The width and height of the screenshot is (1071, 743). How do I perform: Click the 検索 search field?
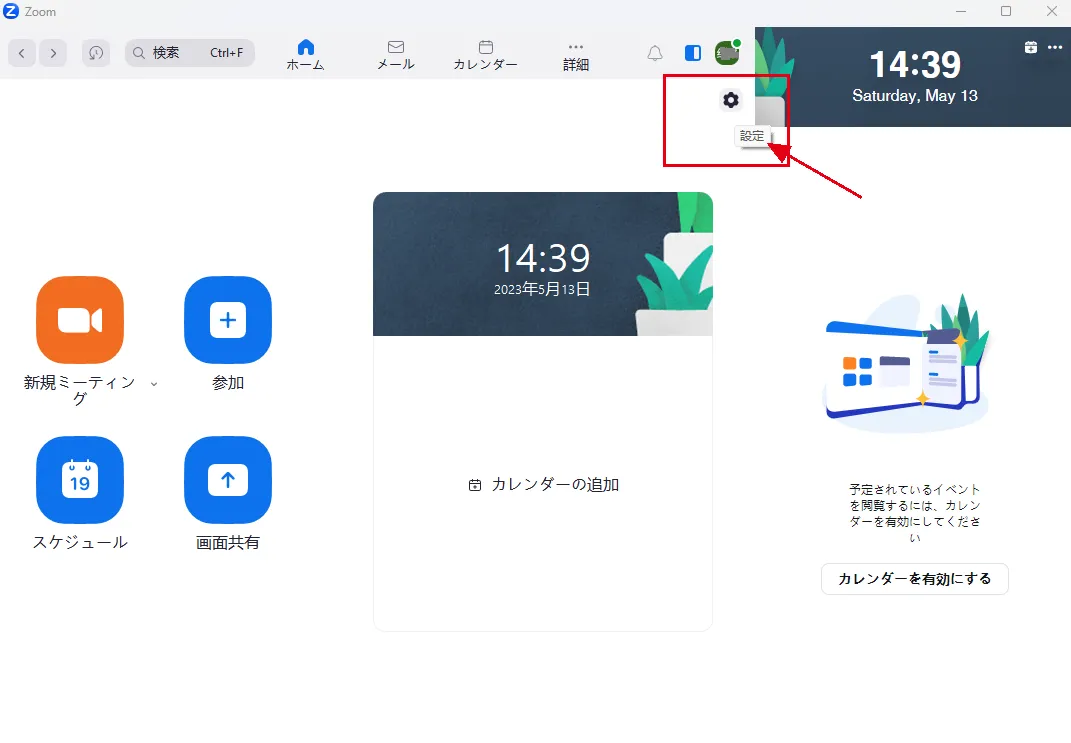point(190,53)
